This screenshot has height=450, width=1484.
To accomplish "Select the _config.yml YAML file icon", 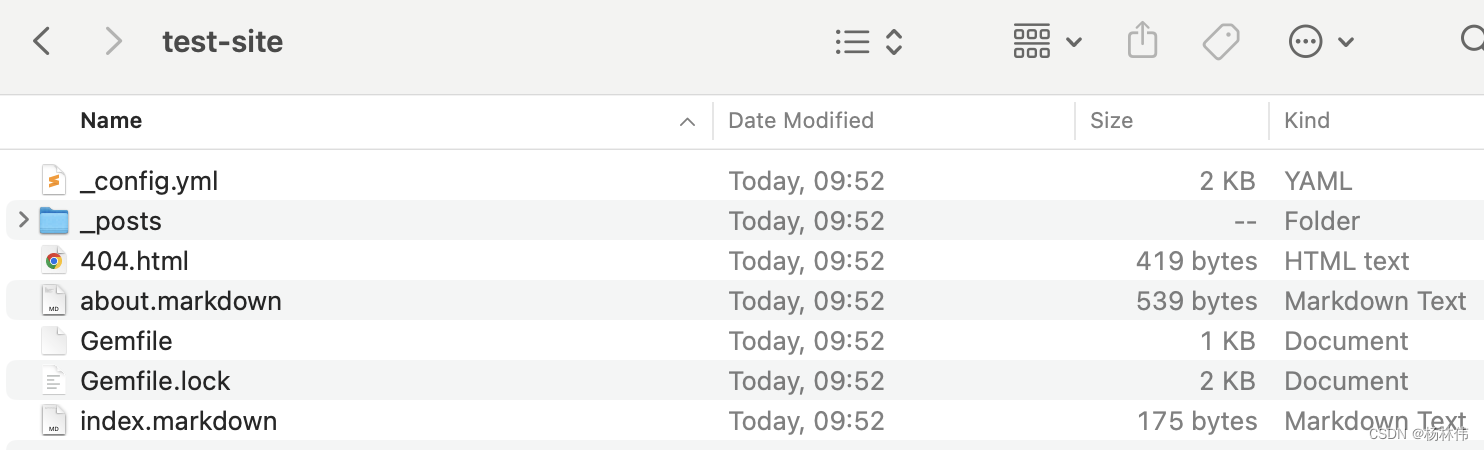I will [54, 181].
